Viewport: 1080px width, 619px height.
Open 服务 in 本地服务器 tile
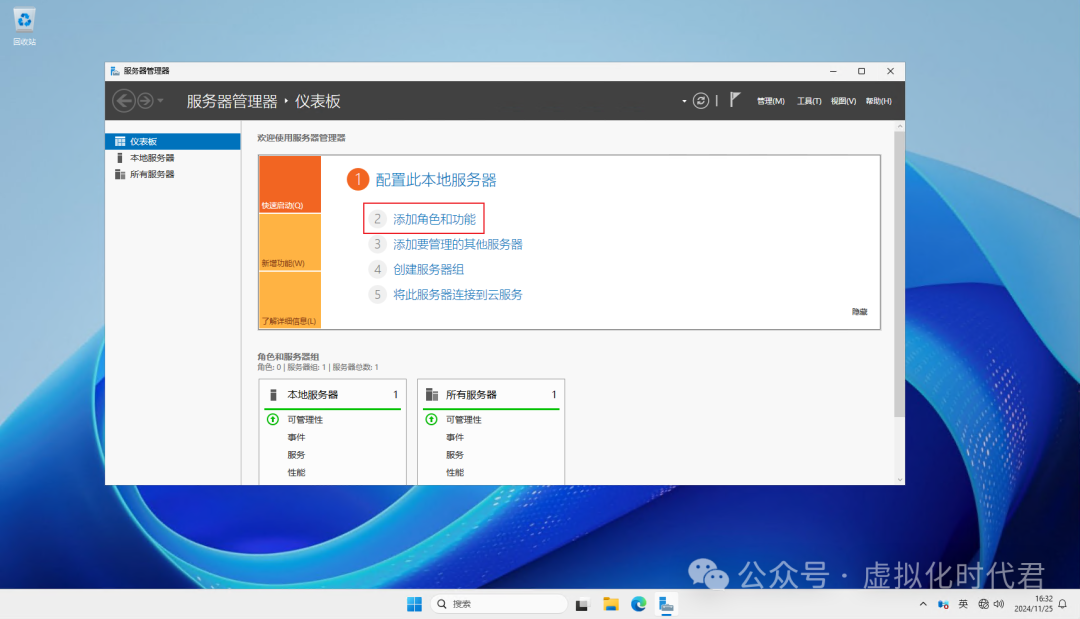point(296,455)
